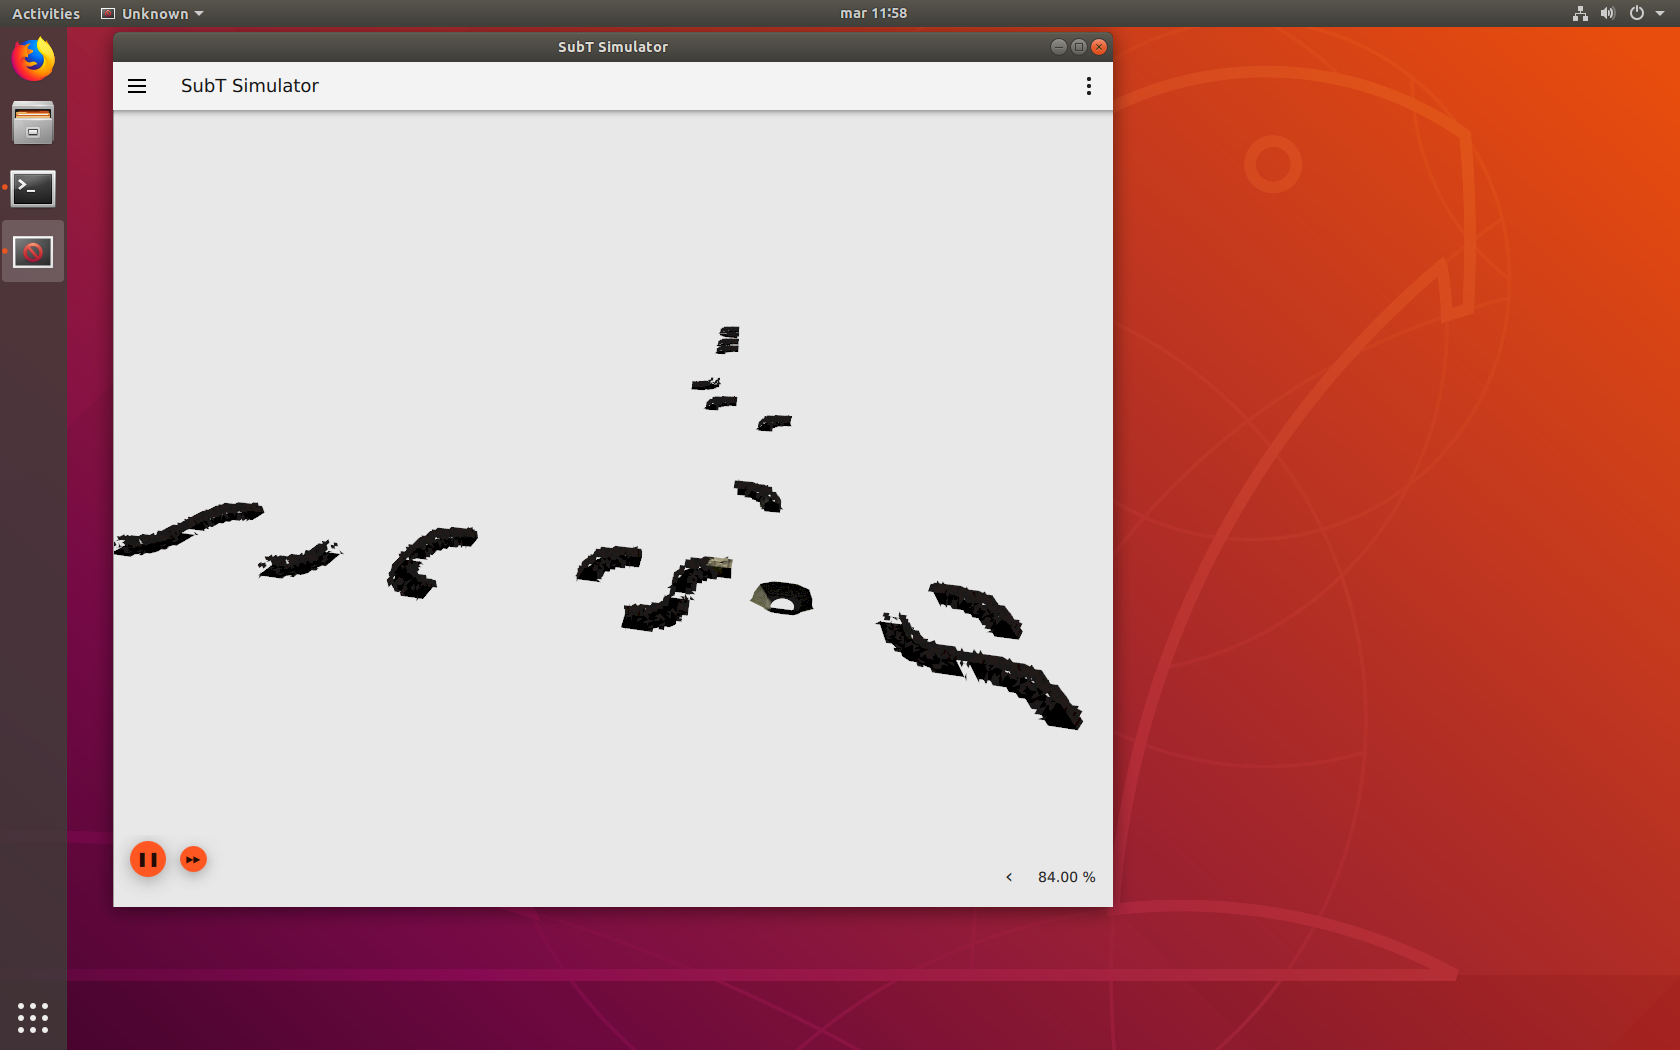Expand the real-time factor panel via chevron

(1008, 877)
